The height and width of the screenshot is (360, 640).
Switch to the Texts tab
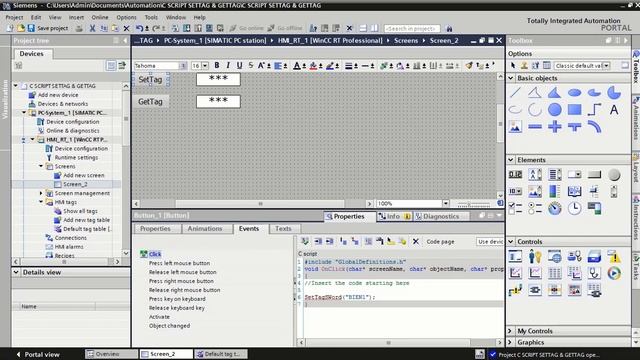tap(283, 229)
